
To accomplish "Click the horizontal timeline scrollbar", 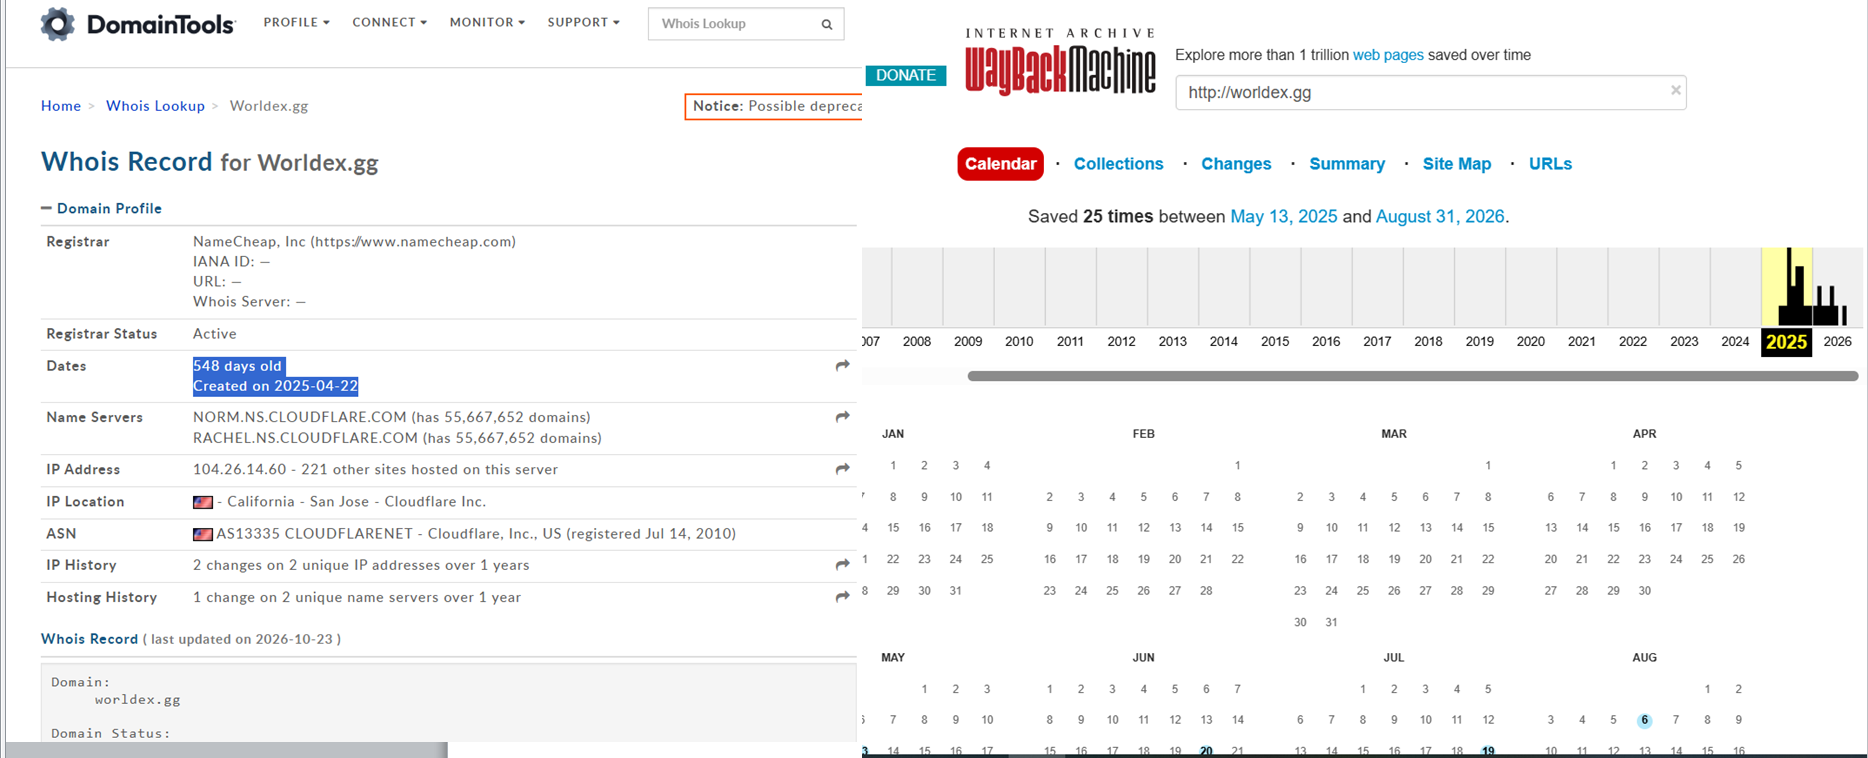I will 1412,376.
